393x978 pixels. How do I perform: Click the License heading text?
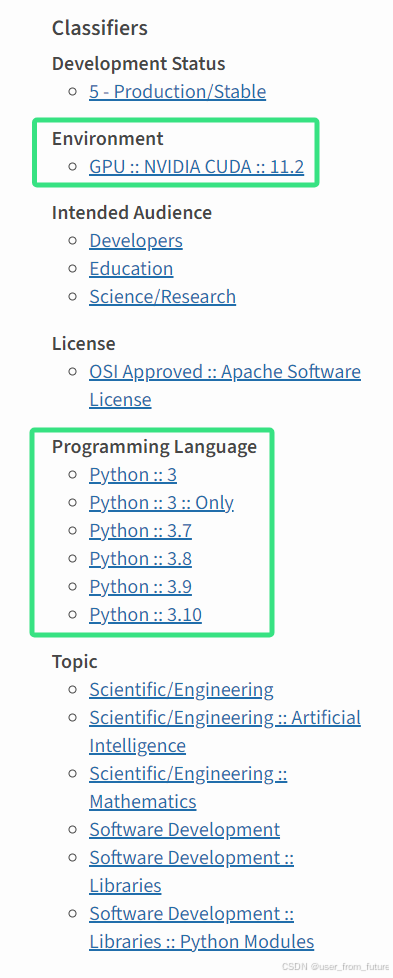pyautogui.click(x=84, y=344)
